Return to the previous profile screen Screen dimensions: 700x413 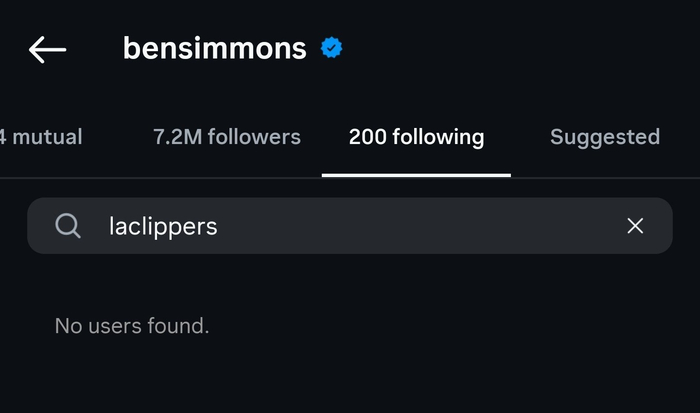(x=47, y=49)
